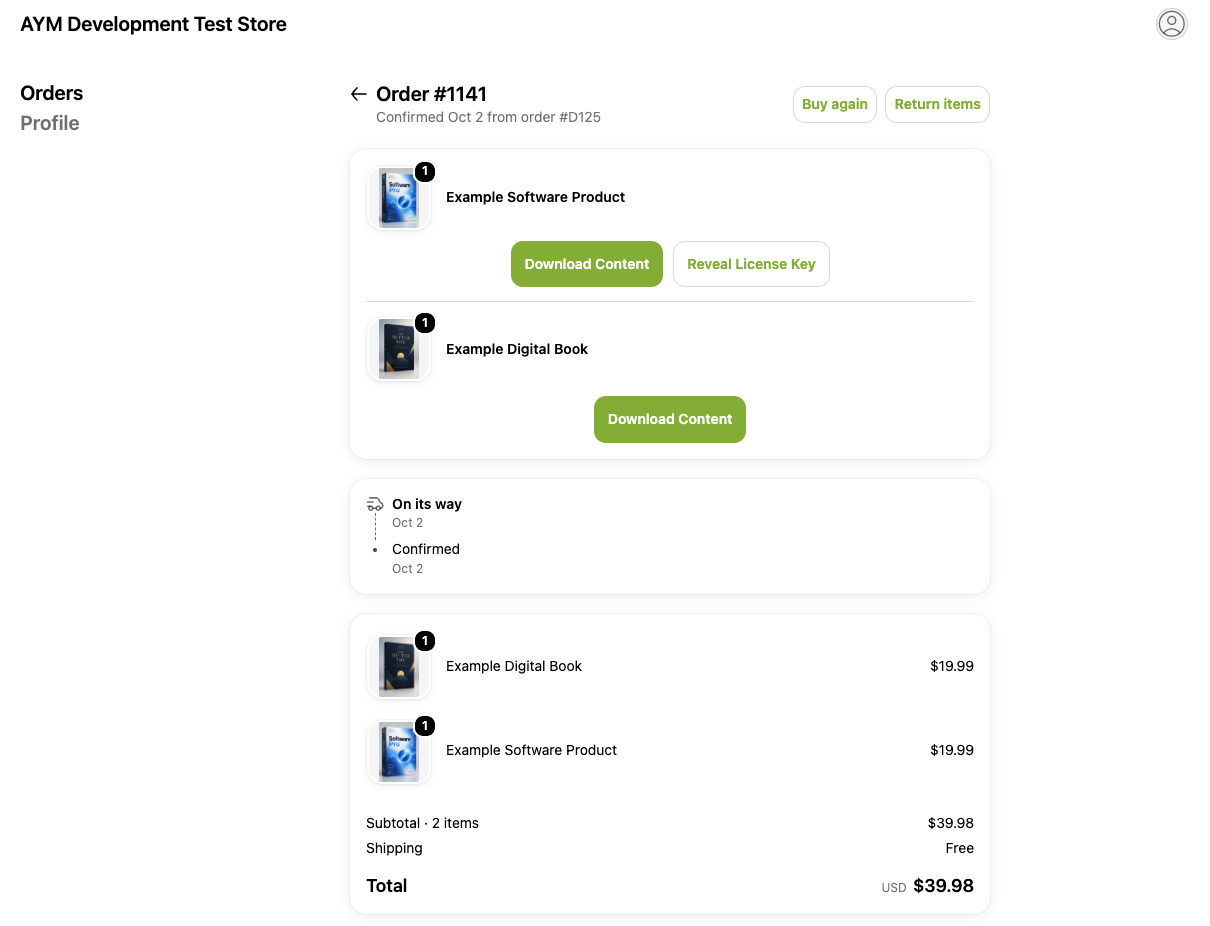This screenshot has width=1210, height=926.
Task: Click the $19.99 price of Example Software Product
Action: 952,750
